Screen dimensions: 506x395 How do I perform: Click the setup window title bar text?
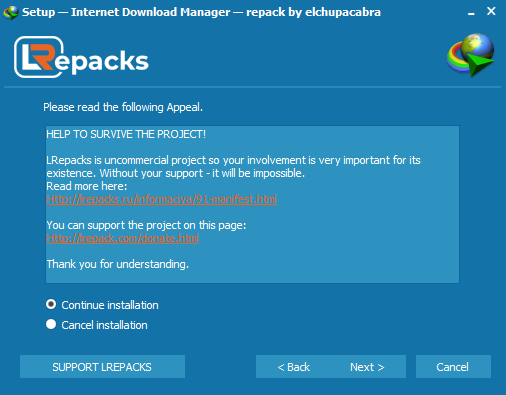pyautogui.click(x=201, y=12)
